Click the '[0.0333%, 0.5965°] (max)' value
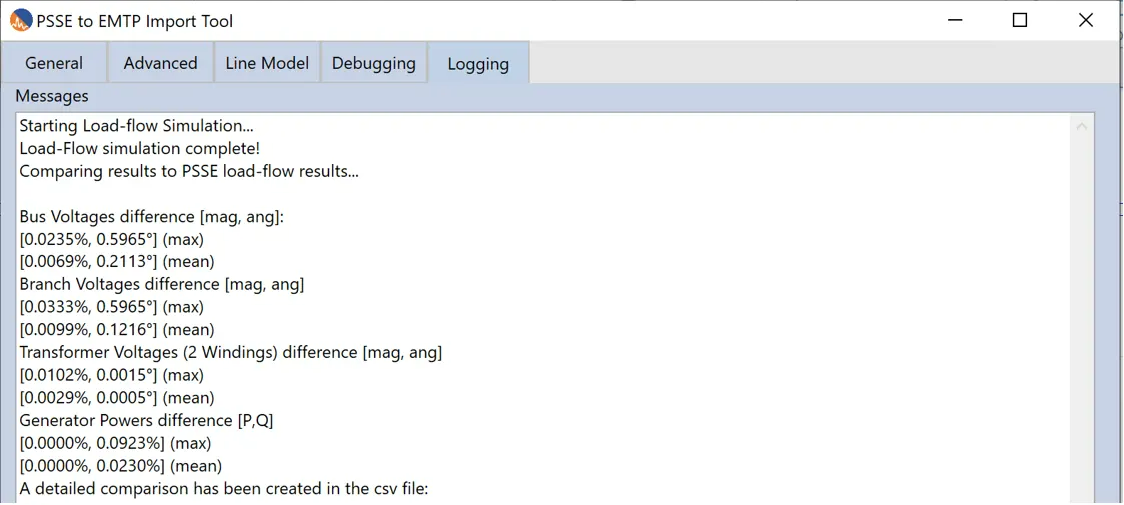Screen dimensions: 1124x505 pos(112,307)
